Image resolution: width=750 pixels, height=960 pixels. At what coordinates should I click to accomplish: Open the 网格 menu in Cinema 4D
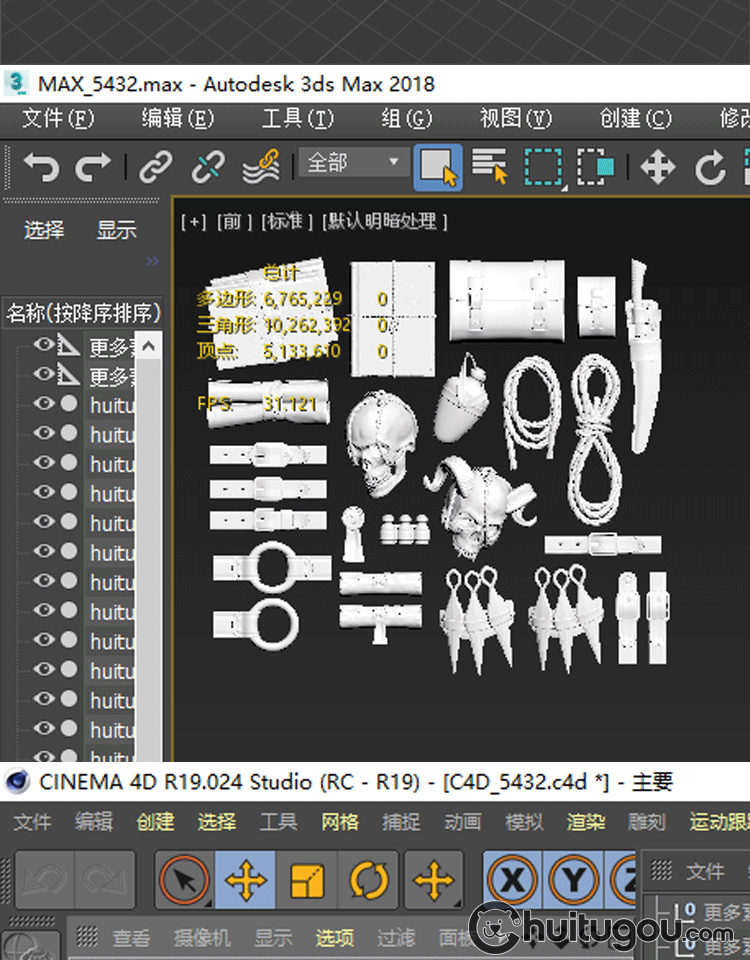point(340,822)
